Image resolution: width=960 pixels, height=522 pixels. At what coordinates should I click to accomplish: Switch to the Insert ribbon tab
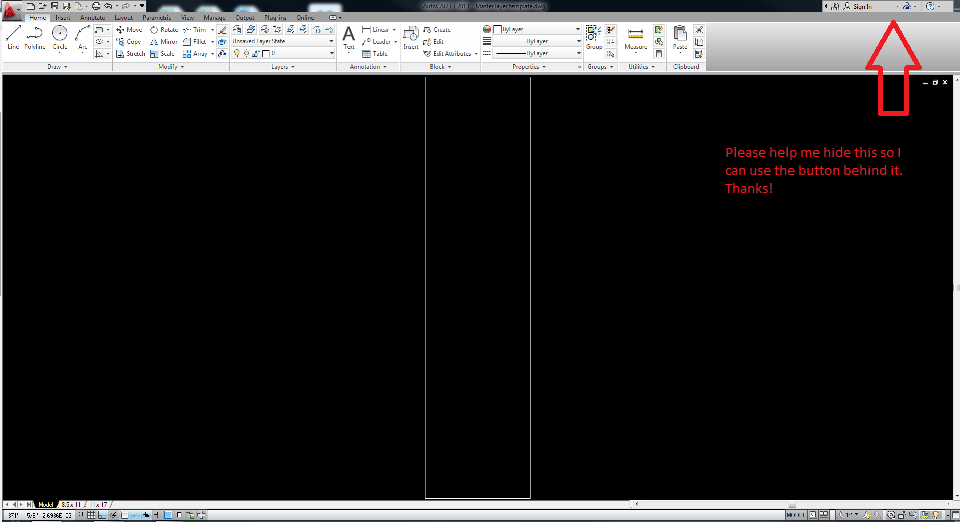point(63,18)
